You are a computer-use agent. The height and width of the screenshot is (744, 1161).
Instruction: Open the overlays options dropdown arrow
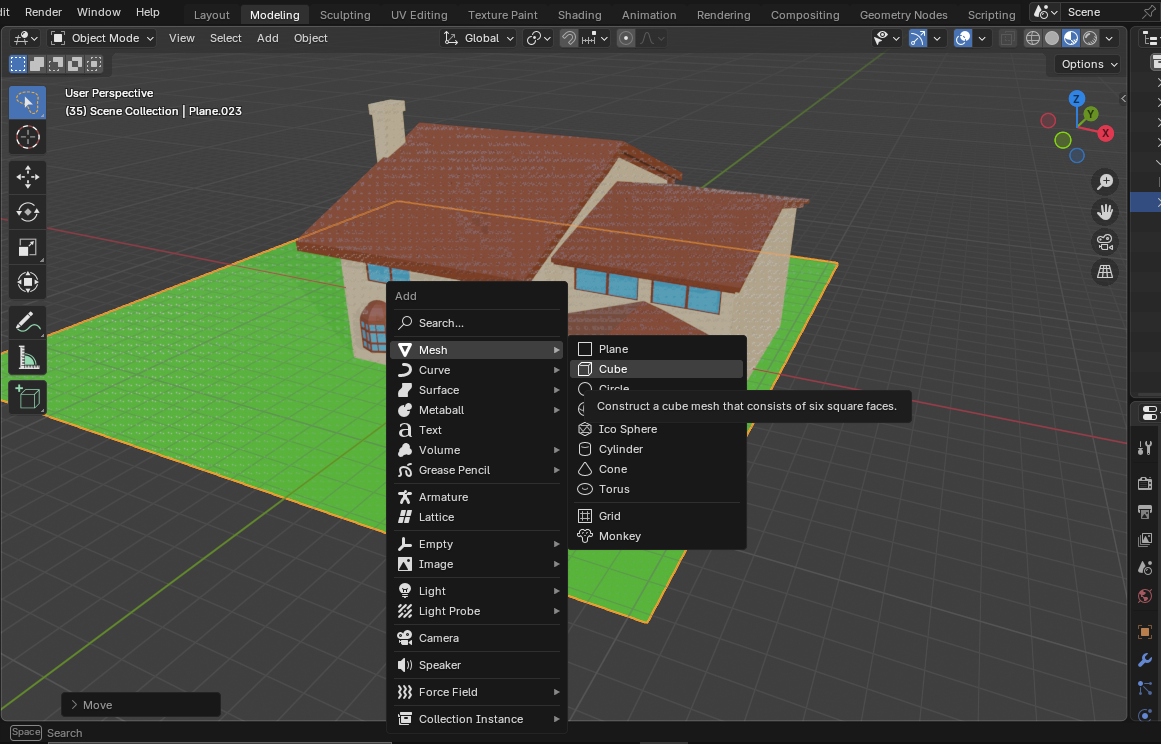click(982, 38)
